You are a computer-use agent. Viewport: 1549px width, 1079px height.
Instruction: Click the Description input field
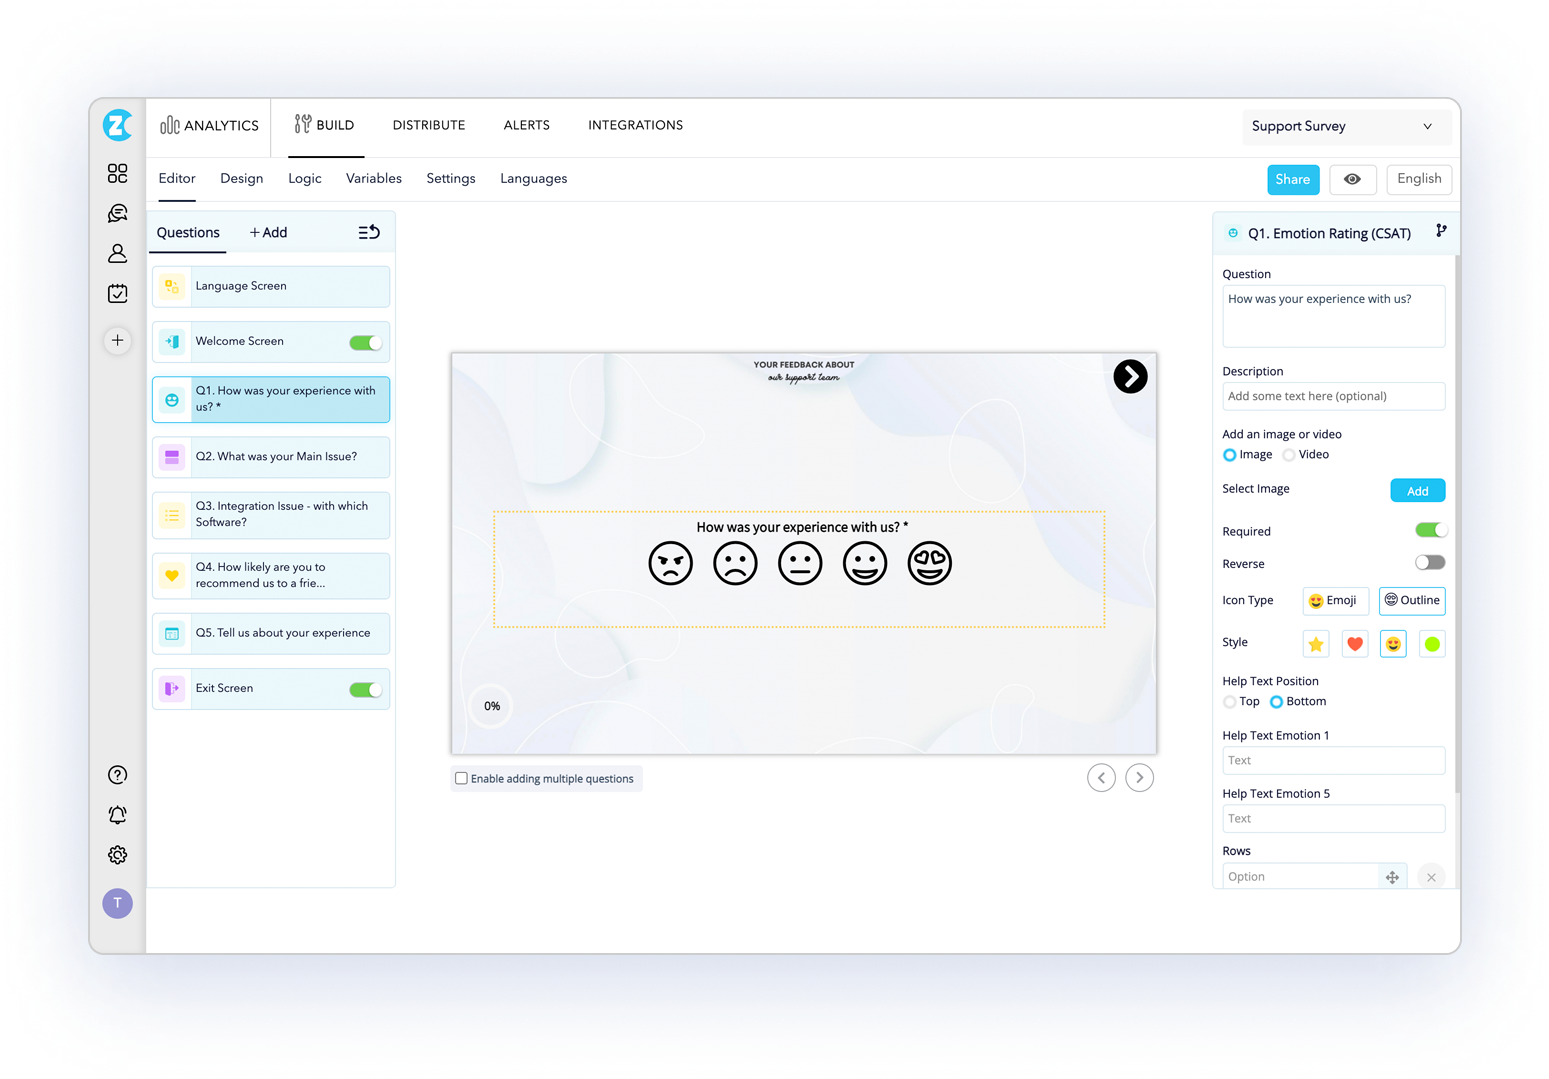tap(1333, 396)
